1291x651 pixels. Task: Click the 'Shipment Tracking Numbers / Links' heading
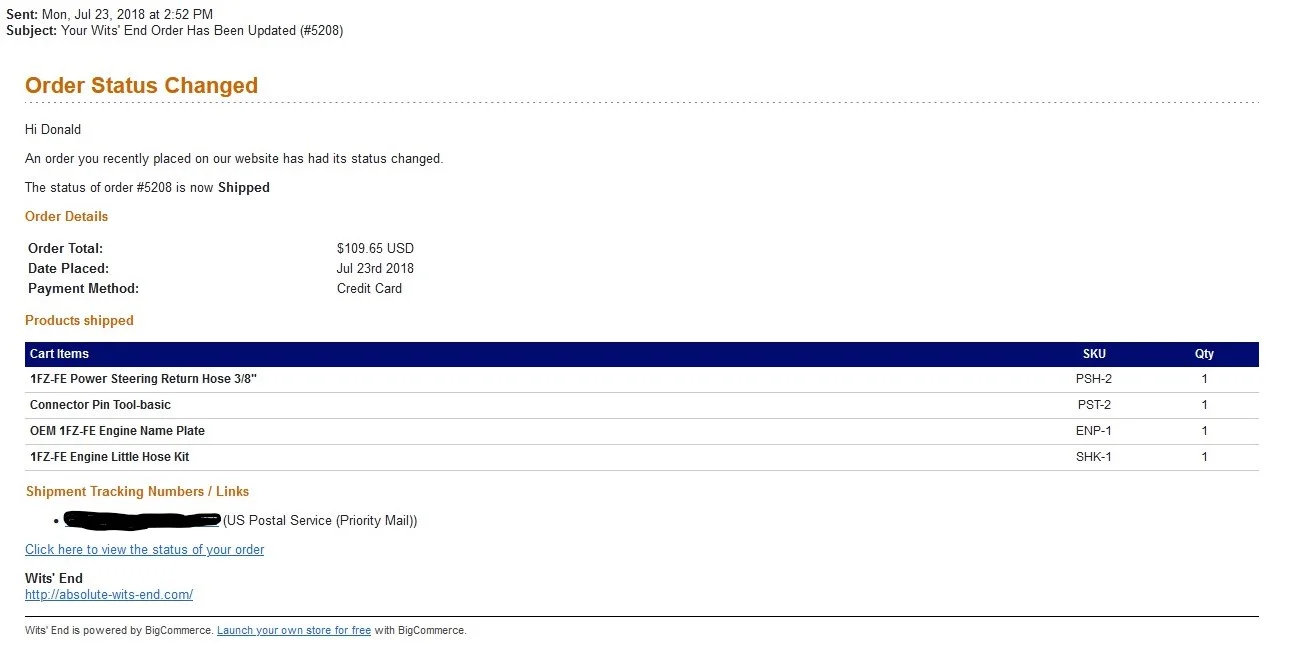coord(137,492)
